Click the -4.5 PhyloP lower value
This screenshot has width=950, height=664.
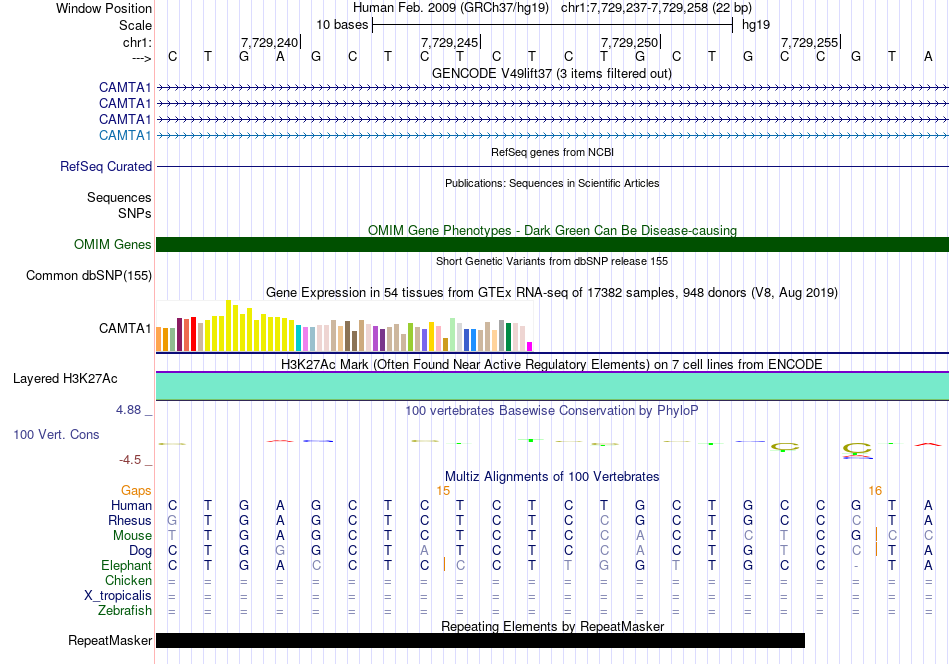(130, 460)
